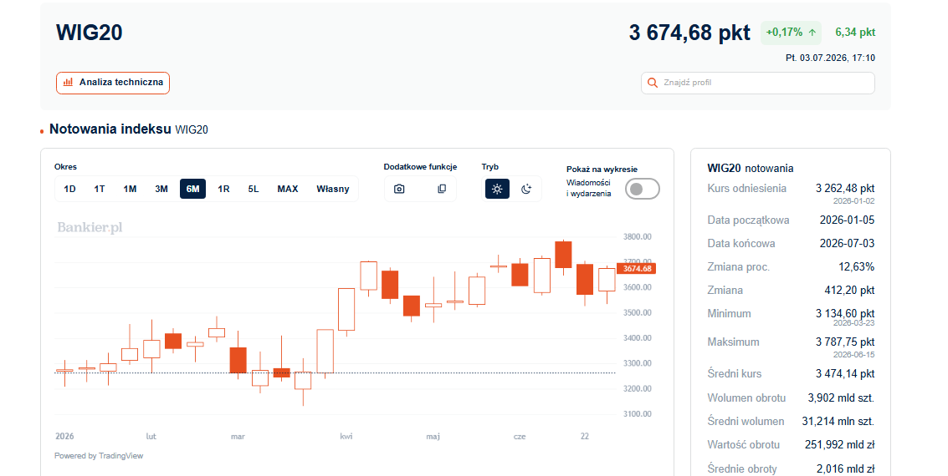Viewport: 948px width, 476px height.
Task: Click the maj month label on time axis
Action: tap(433, 436)
